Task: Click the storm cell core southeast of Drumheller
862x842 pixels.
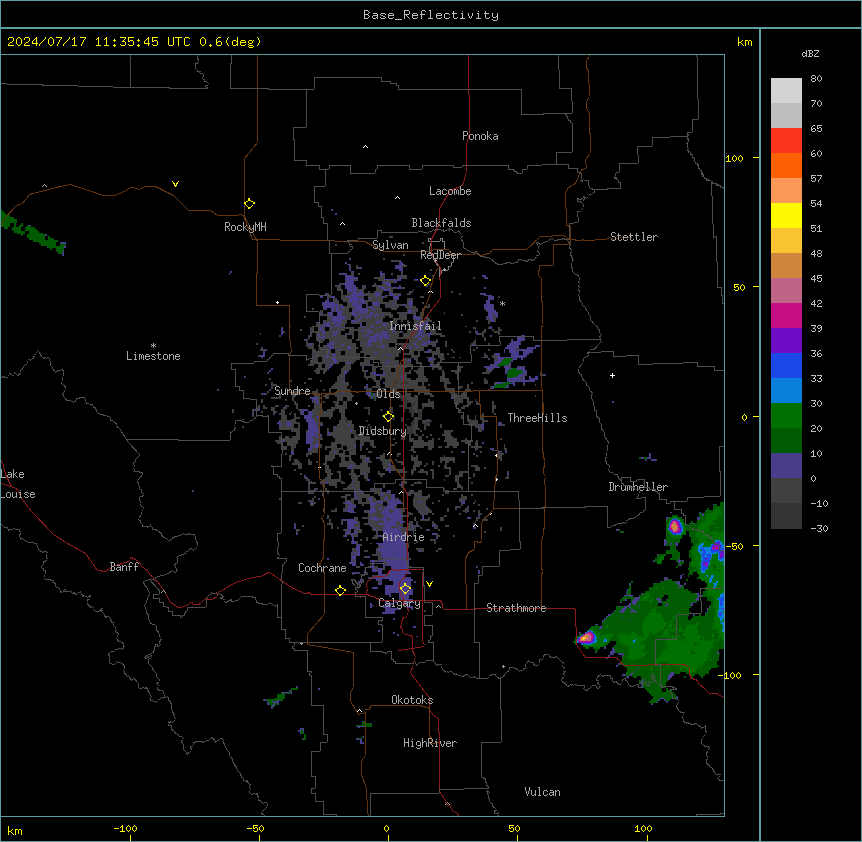Action: coord(675,527)
